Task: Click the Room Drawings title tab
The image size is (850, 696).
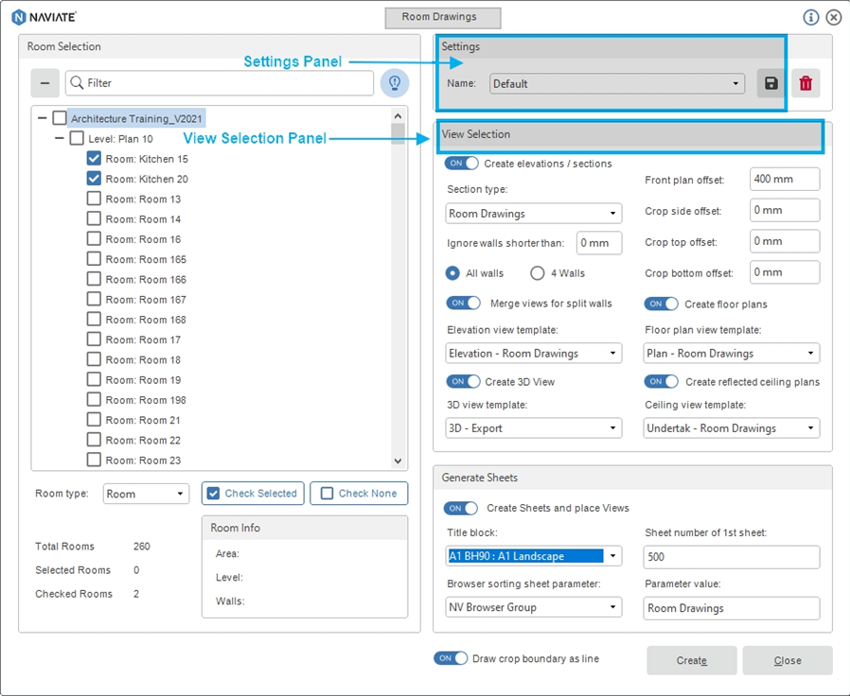Action: (x=442, y=17)
